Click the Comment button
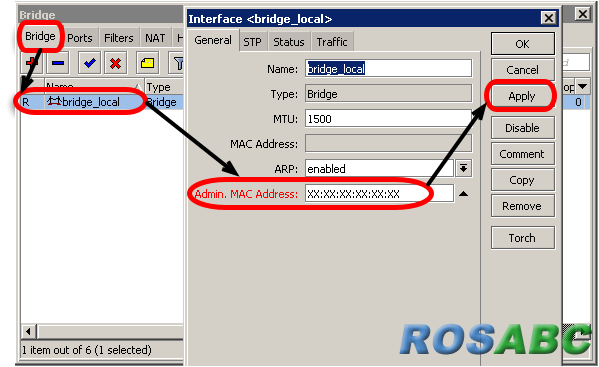The height and width of the screenshot is (367, 599). click(x=522, y=154)
